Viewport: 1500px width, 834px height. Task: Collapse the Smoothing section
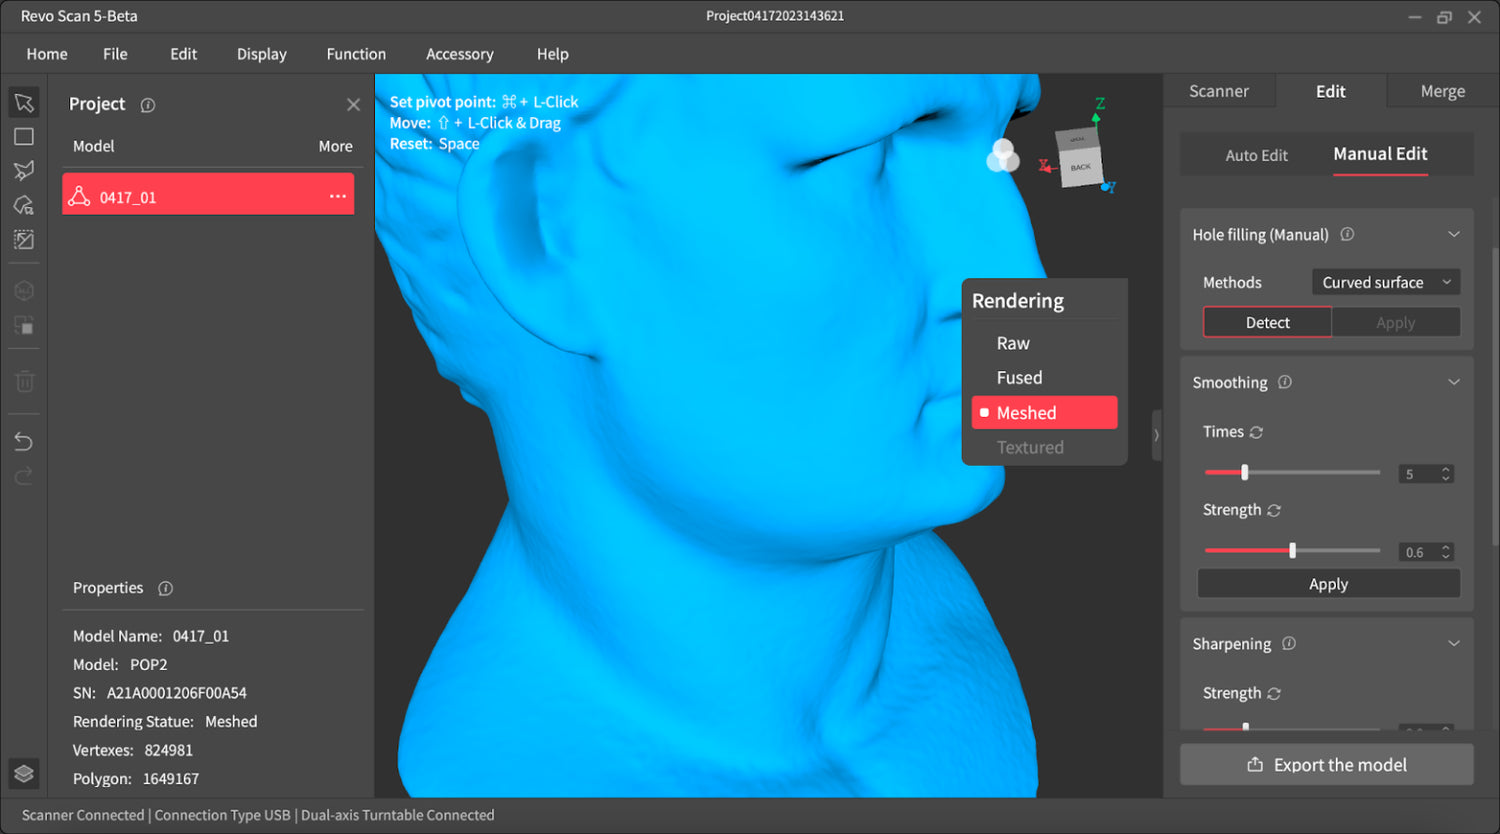pyautogui.click(x=1454, y=381)
